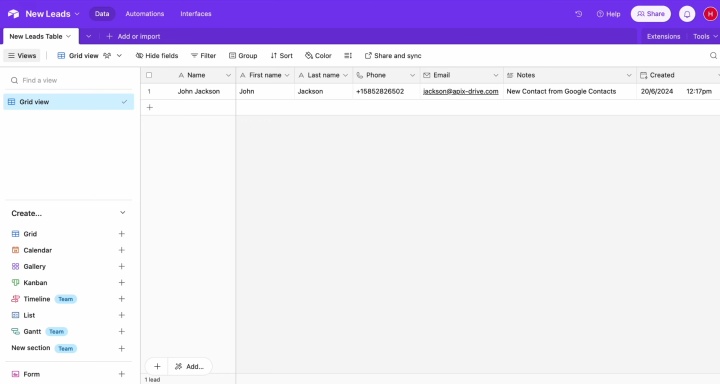Click the Form icon under Create
This screenshot has width=720, height=384.
tap(15, 374)
